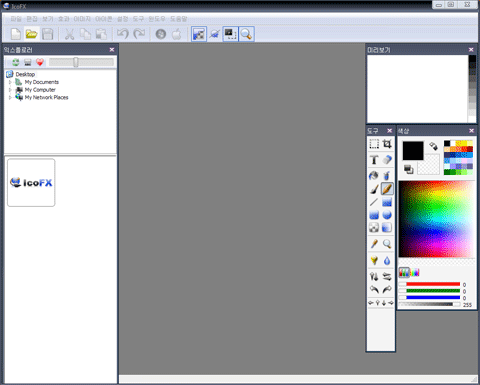480x385 pixels.
Task: Adjust the blue color slider
Action: coord(429,298)
